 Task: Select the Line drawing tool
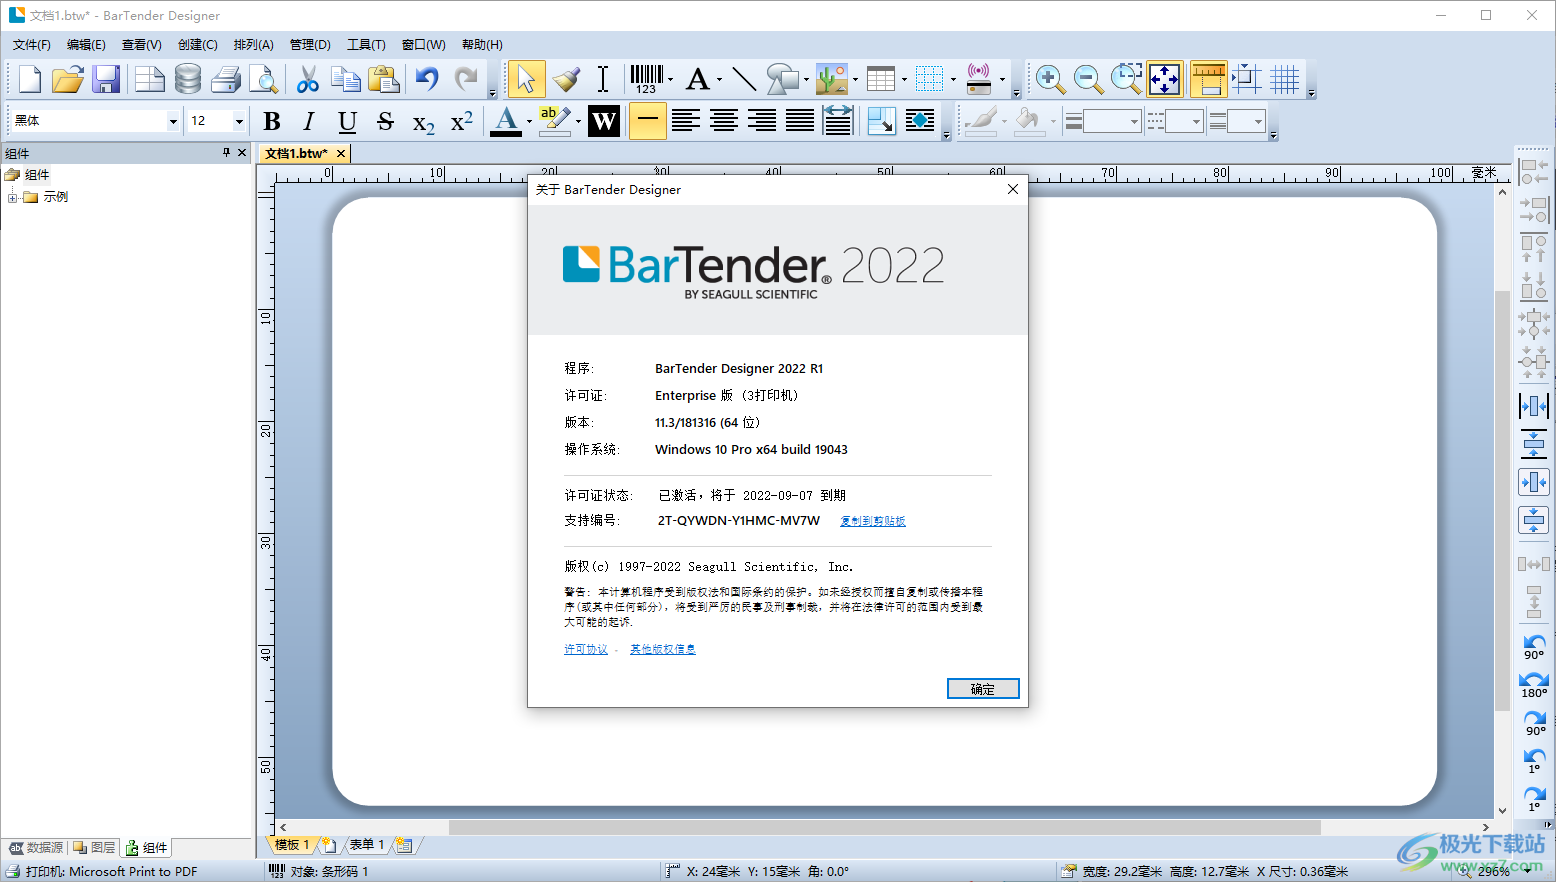click(x=744, y=79)
